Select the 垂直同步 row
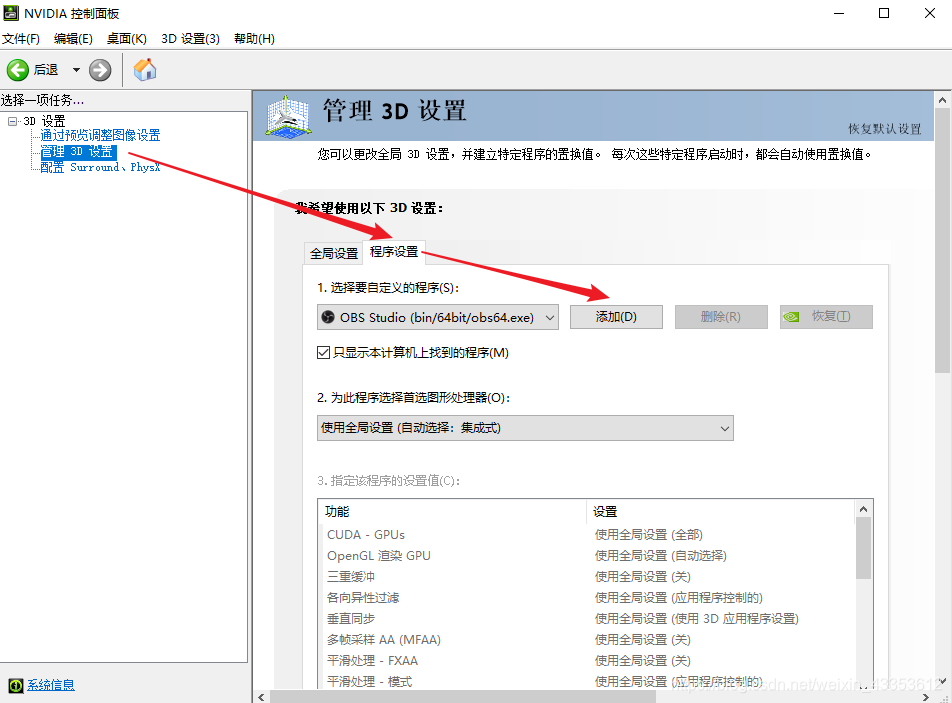 (586, 619)
